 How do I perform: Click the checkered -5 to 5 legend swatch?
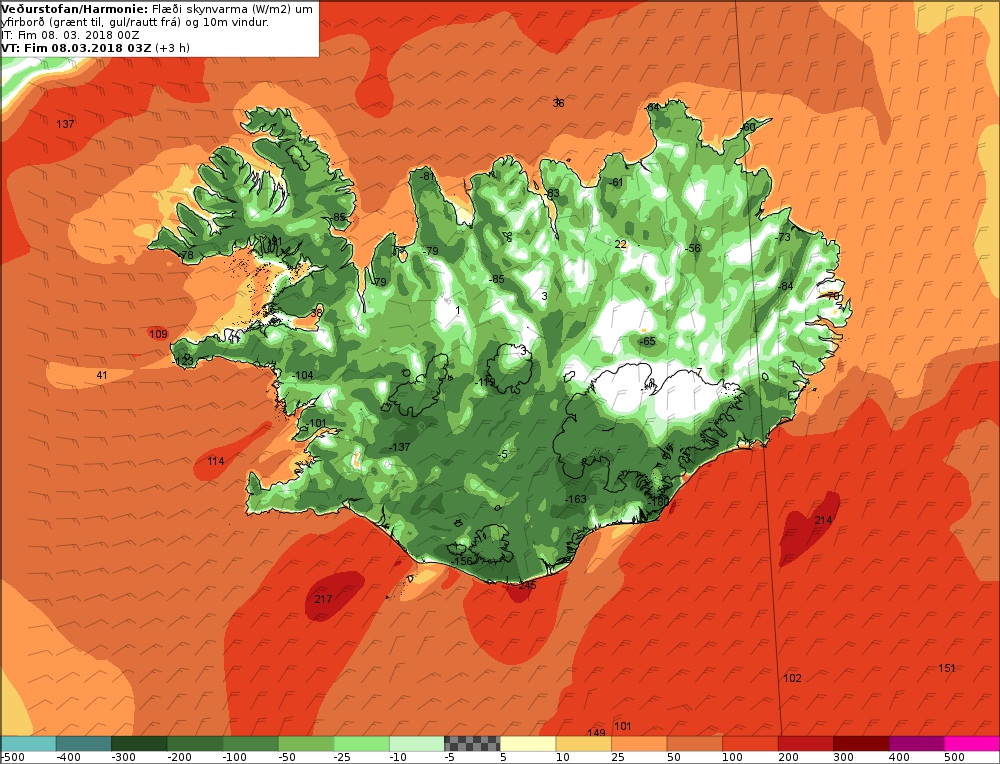pos(472,744)
